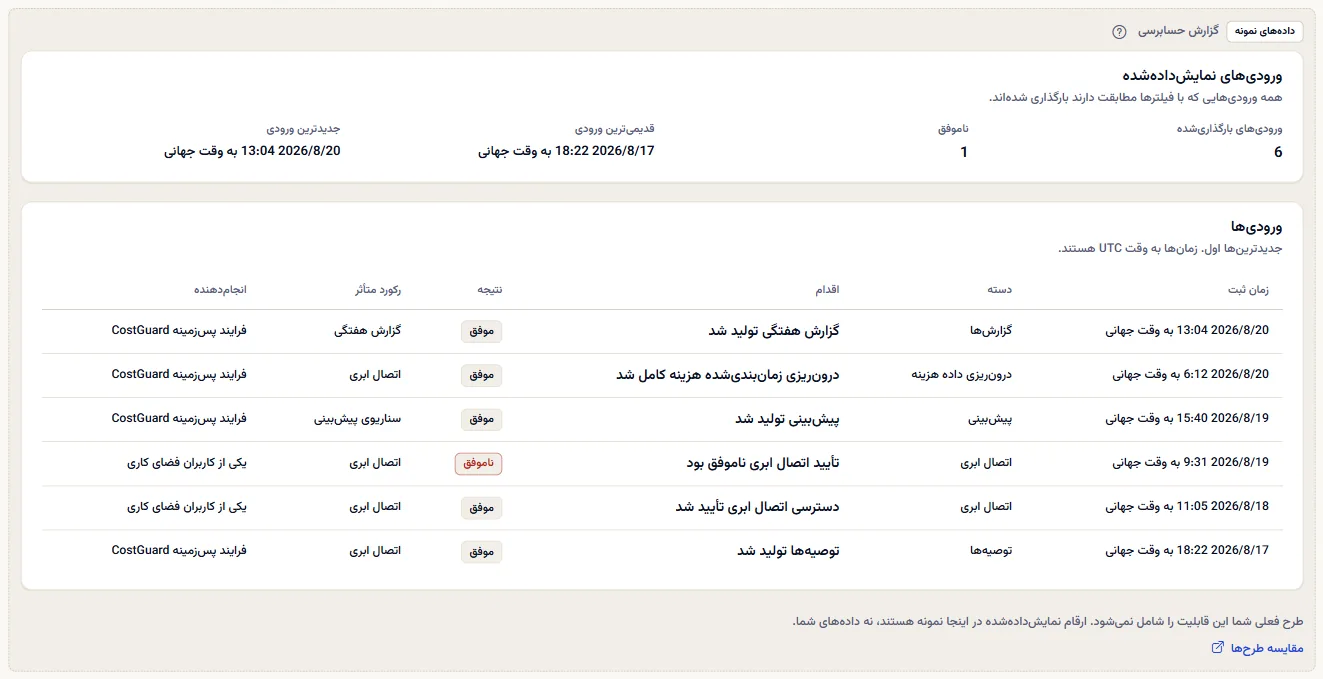
Task: Click the گزارش هفتگی affected record cell
Action: [x=368, y=331]
